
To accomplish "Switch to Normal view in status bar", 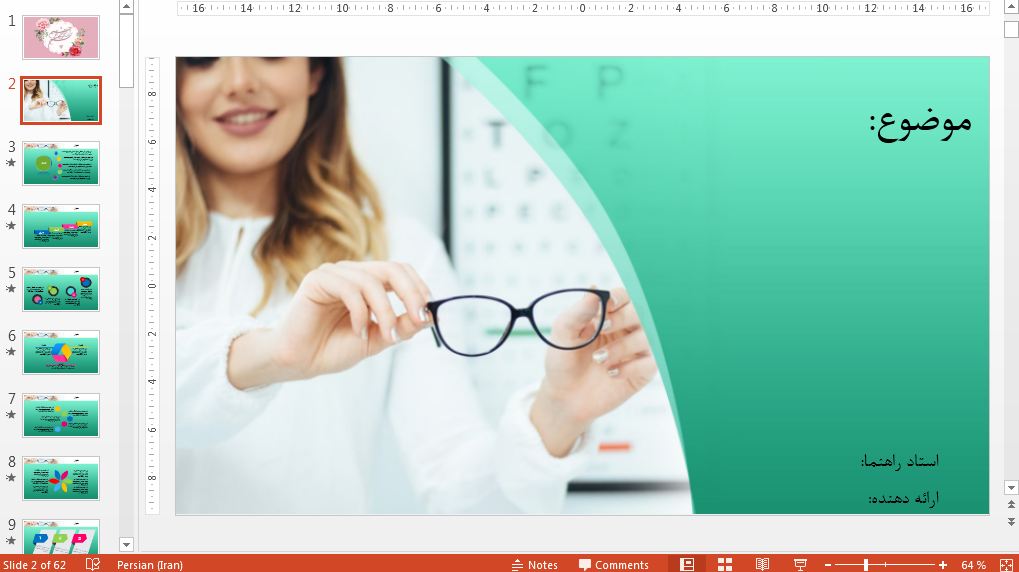I will coord(687,565).
